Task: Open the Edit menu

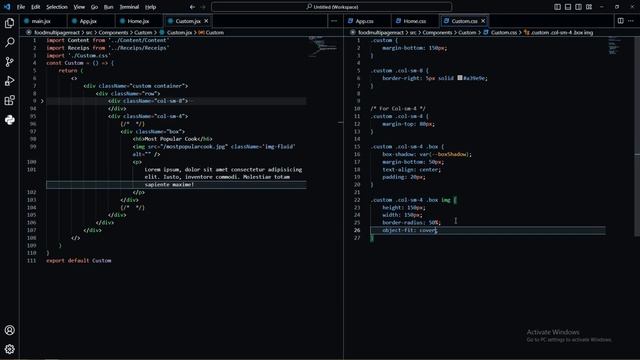Action: point(36,7)
